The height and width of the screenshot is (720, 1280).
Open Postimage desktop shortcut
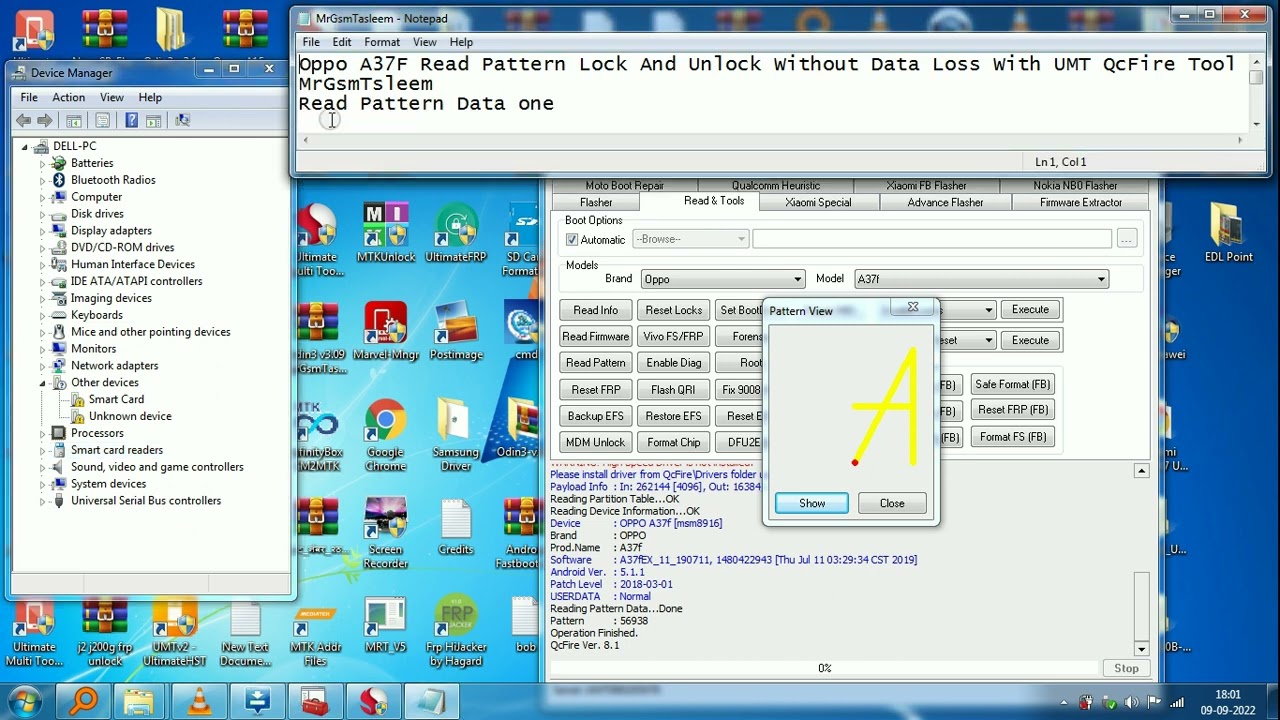(x=456, y=330)
